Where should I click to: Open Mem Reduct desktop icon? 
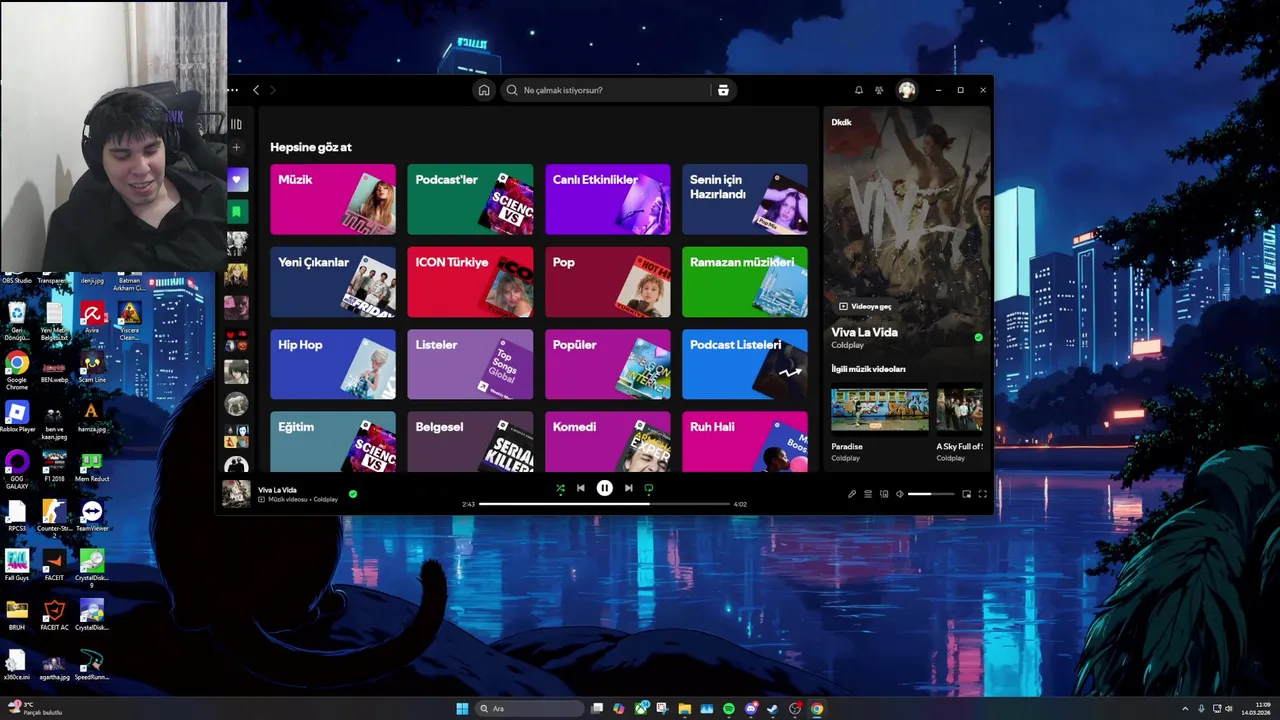click(x=92, y=467)
